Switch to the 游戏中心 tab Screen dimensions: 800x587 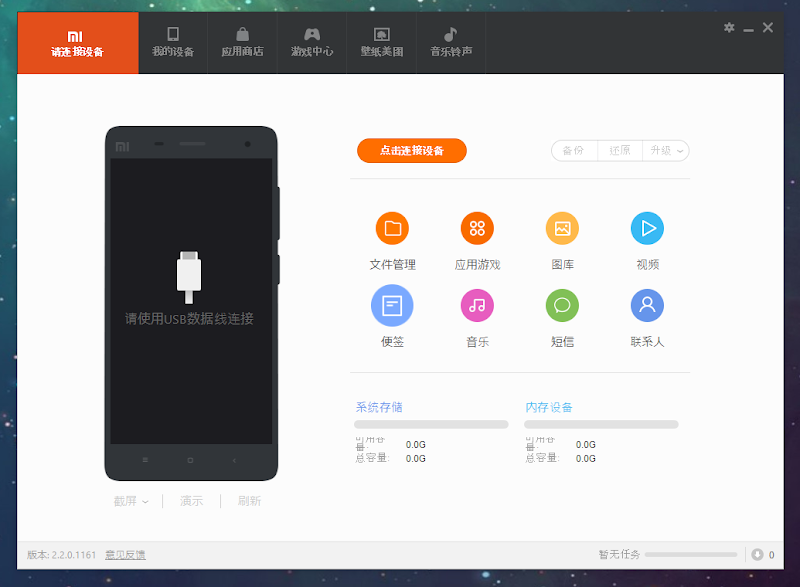point(312,43)
